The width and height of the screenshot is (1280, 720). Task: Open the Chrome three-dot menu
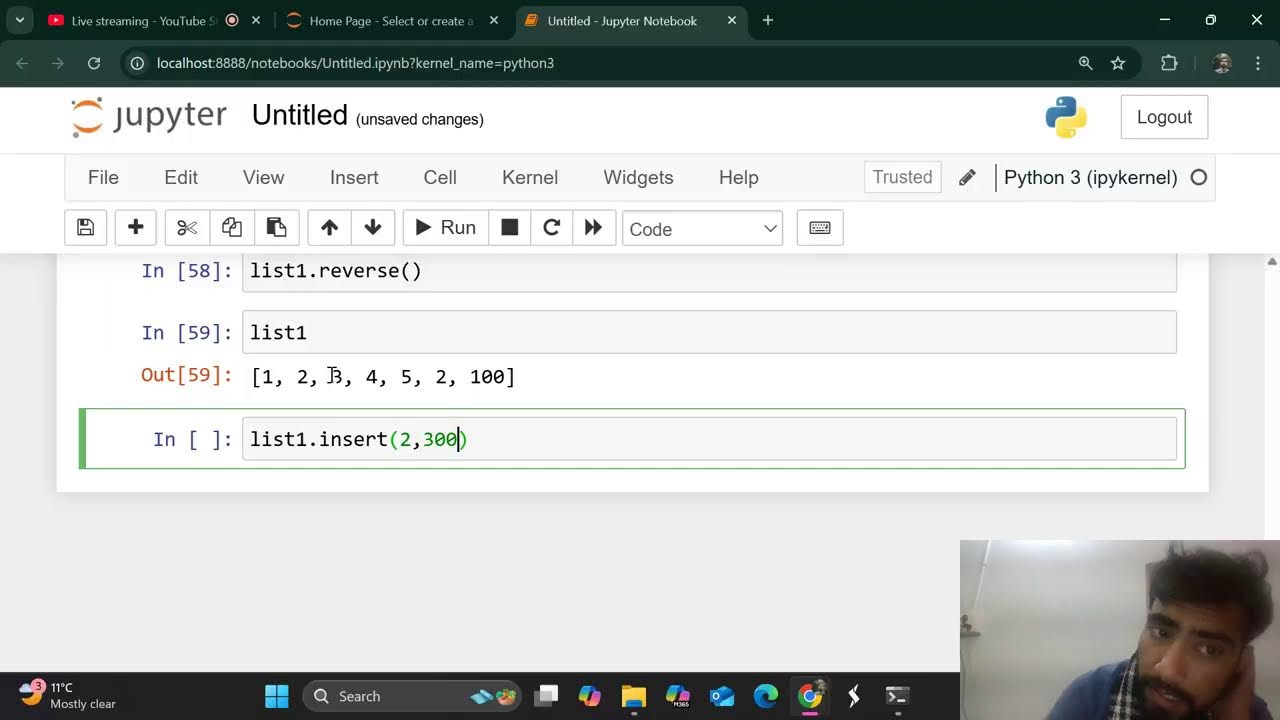pos(1258,63)
